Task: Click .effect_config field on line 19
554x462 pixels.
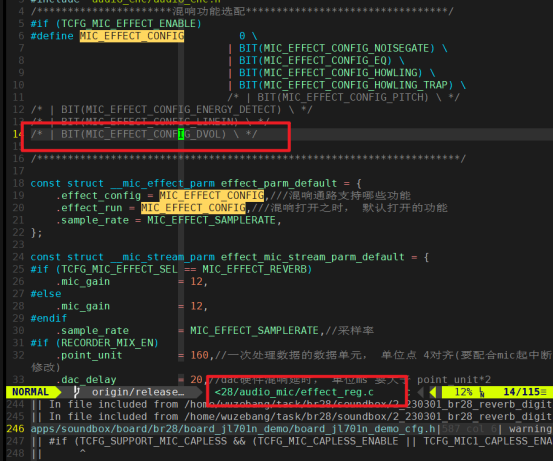Action: 98,196
